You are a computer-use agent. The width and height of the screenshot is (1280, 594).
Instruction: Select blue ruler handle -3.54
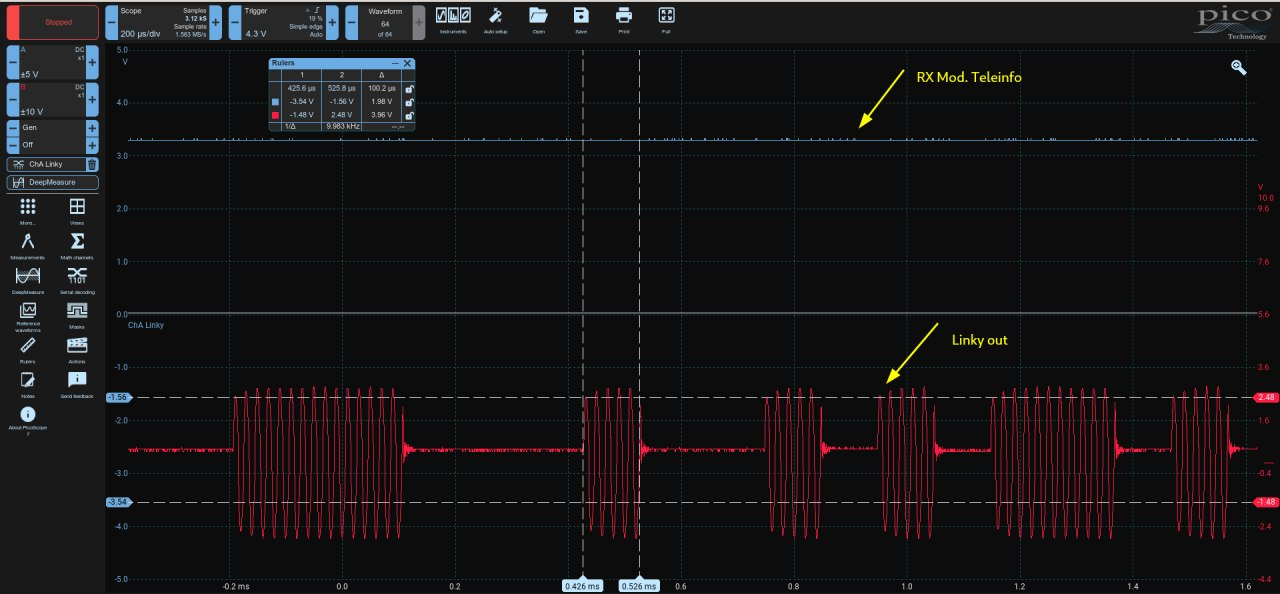pos(118,502)
